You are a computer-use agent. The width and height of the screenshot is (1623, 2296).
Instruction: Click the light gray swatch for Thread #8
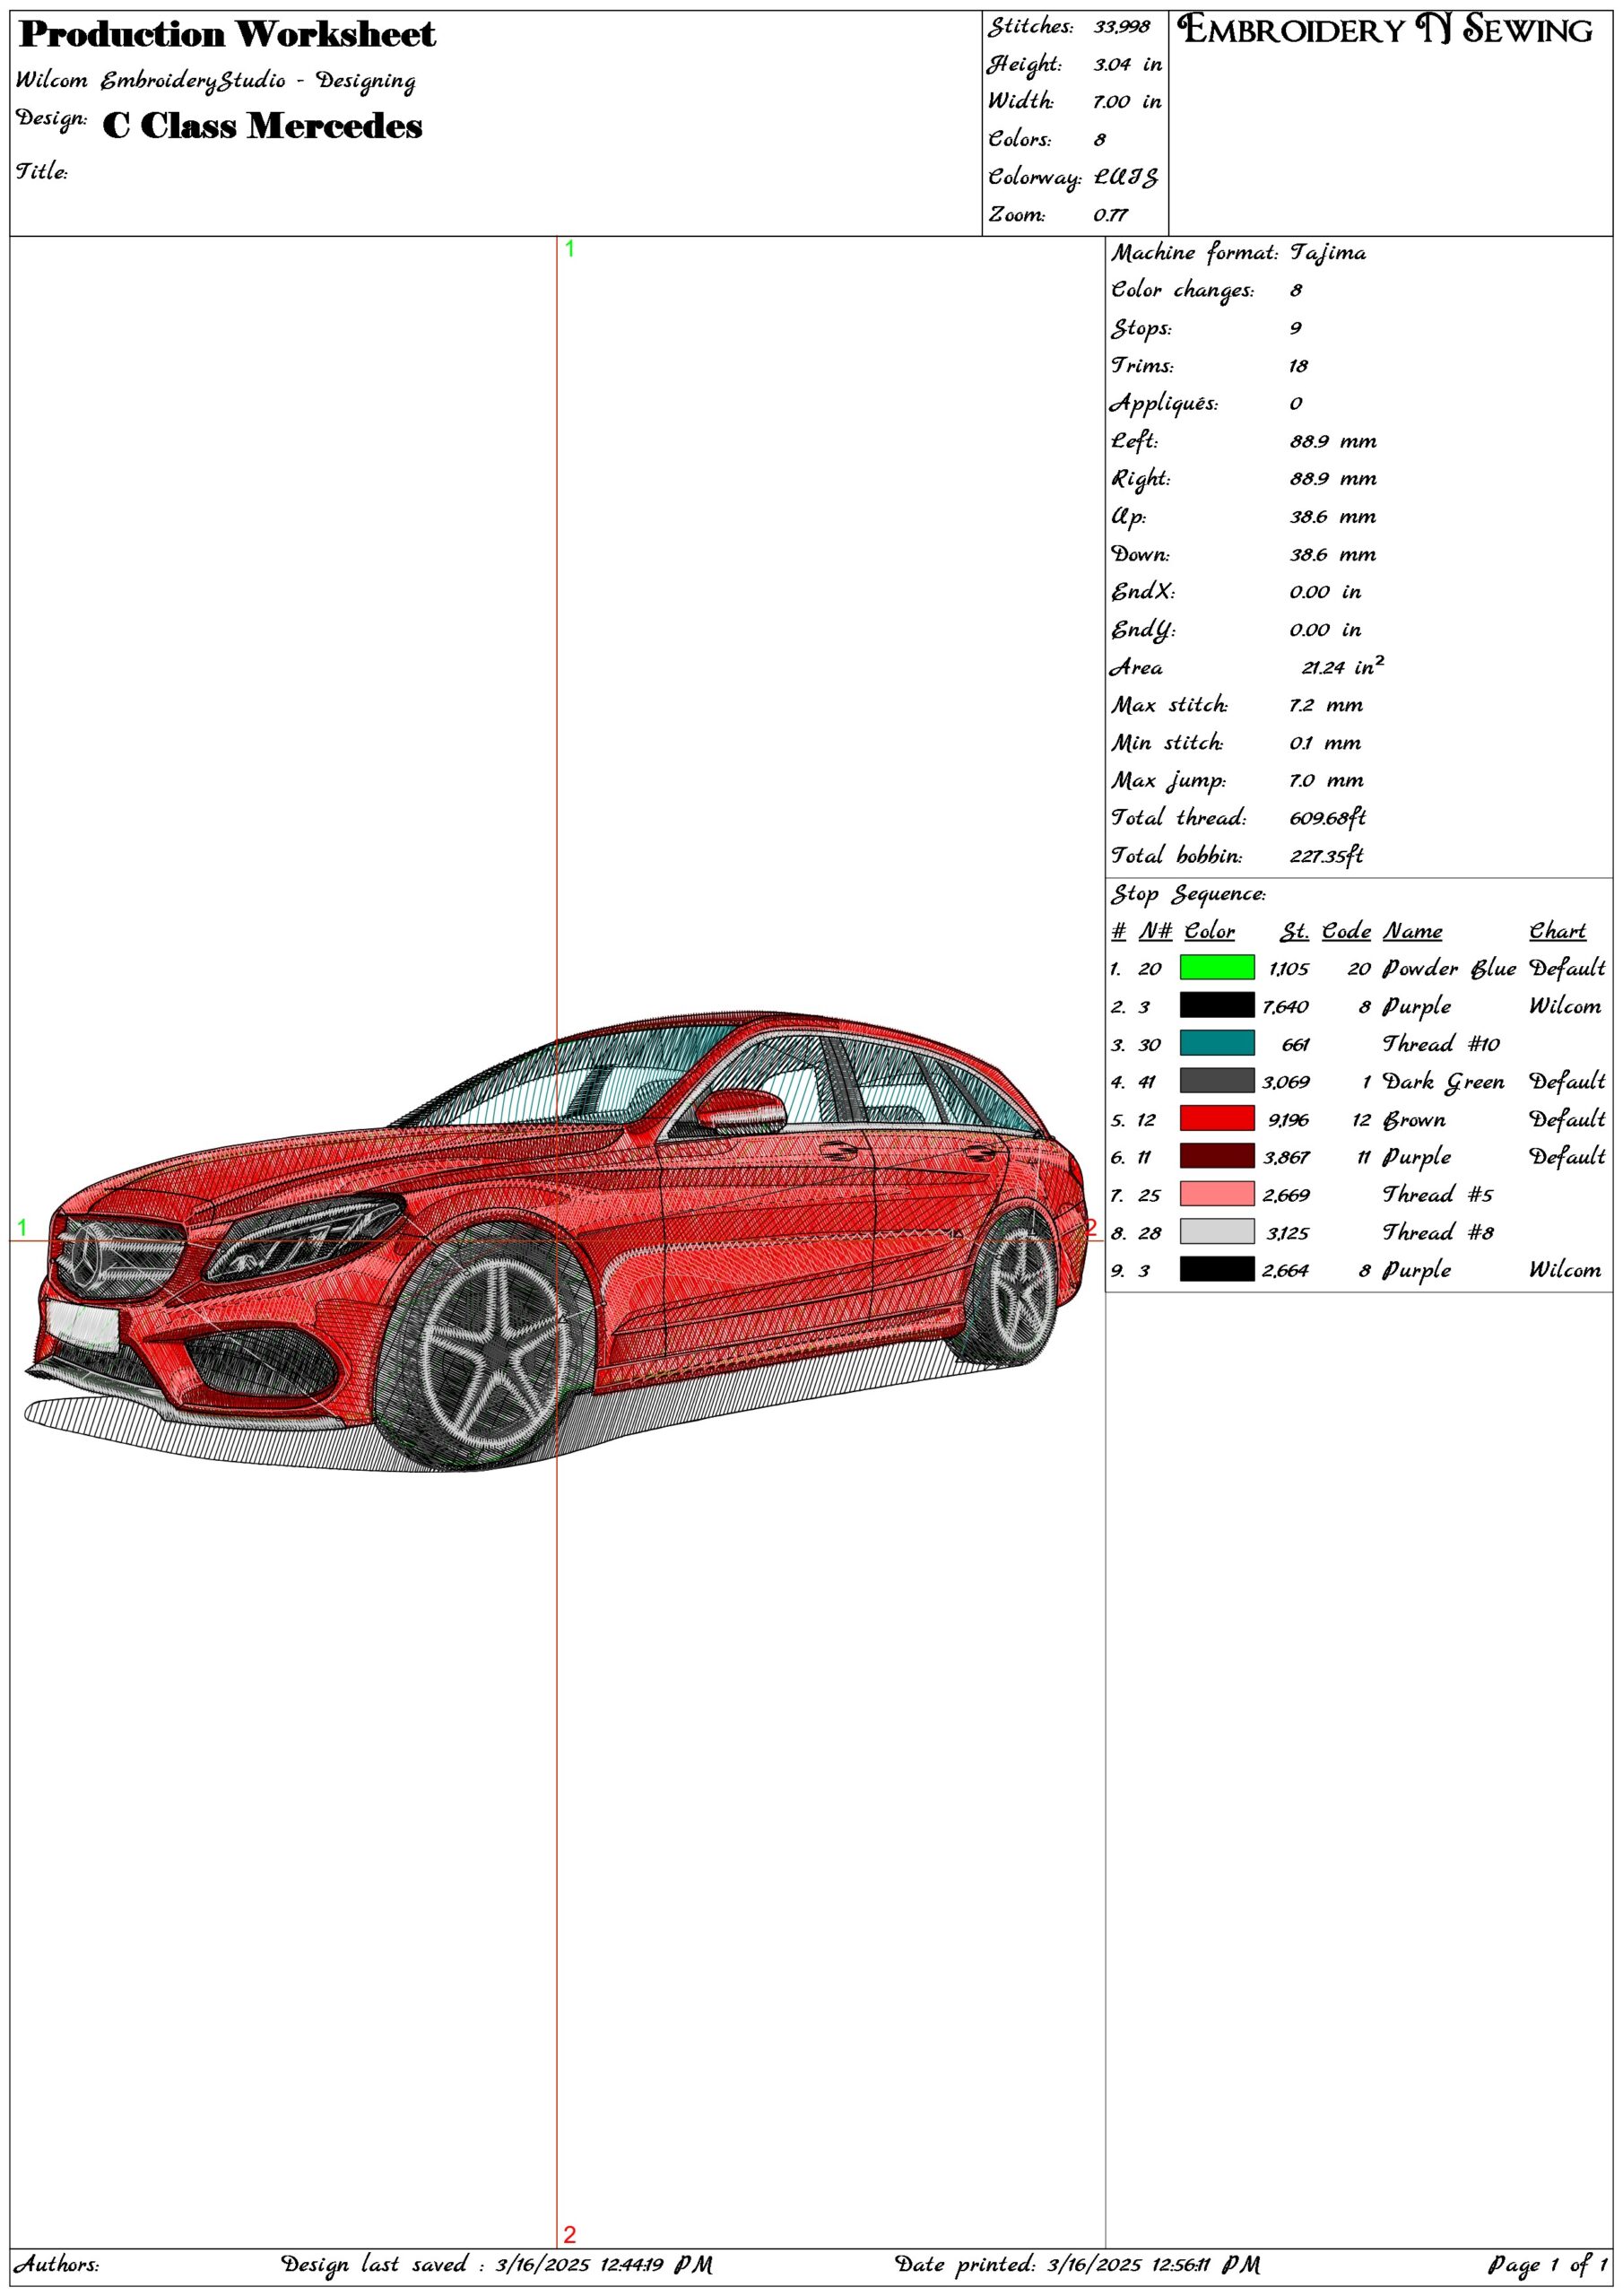point(1216,1232)
